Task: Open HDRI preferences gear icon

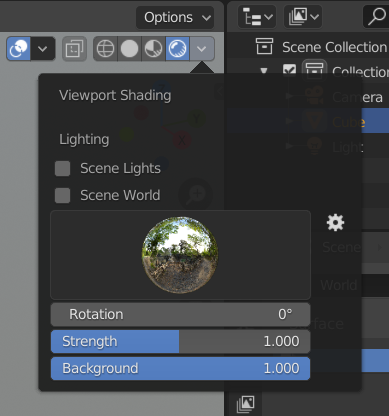Action: pyautogui.click(x=335, y=223)
